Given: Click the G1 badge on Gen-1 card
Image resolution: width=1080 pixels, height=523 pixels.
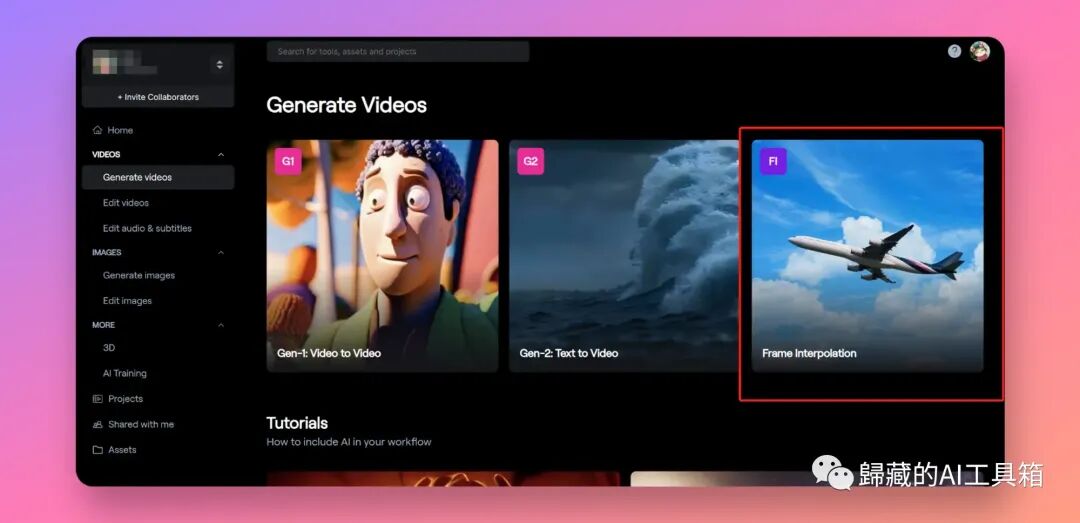Looking at the screenshot, I should coord(288,161).
